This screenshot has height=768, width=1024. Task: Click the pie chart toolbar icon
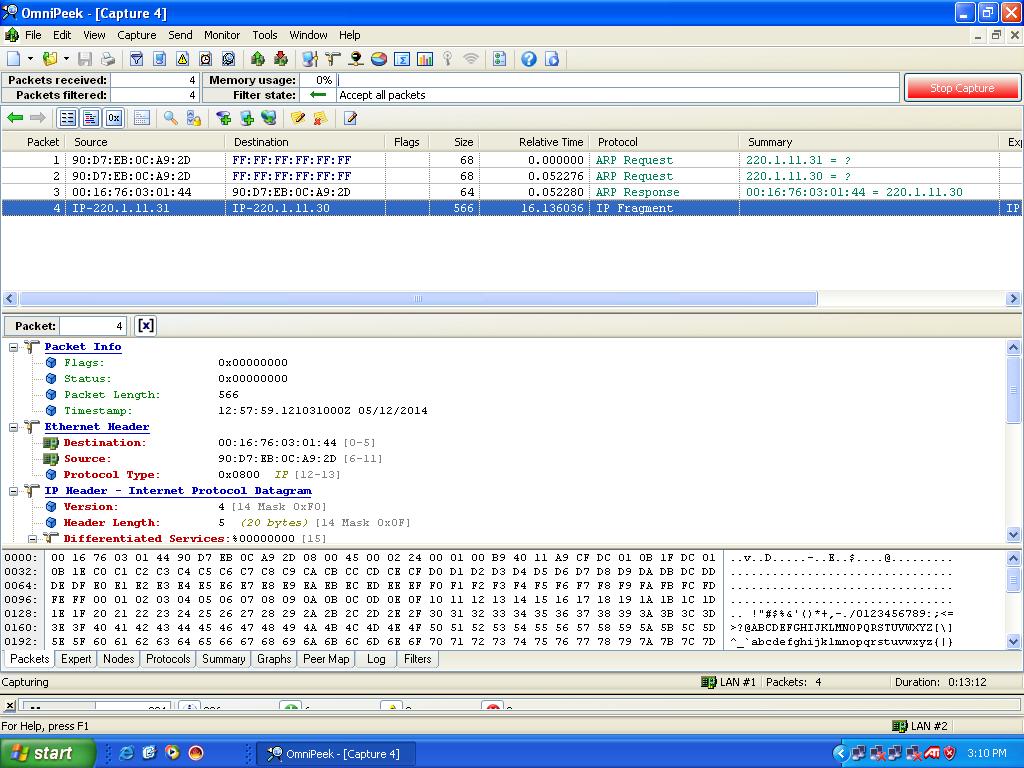click(x=379, y=59)
